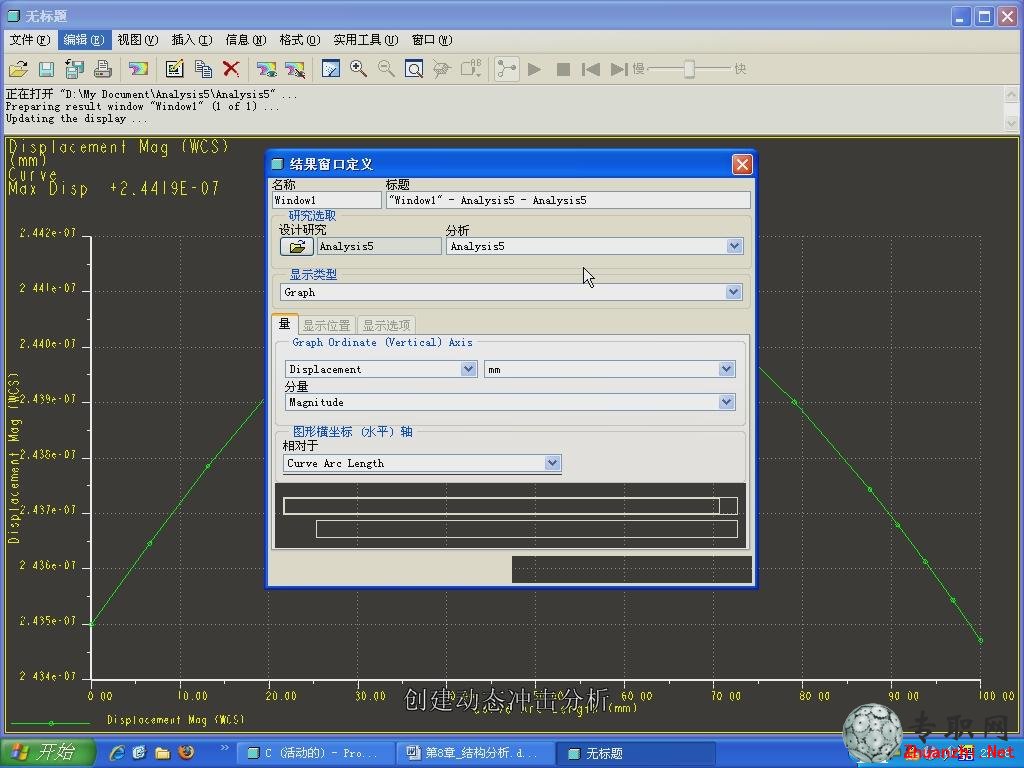Click the refit zoom window icon

click(x=414, y=69)
